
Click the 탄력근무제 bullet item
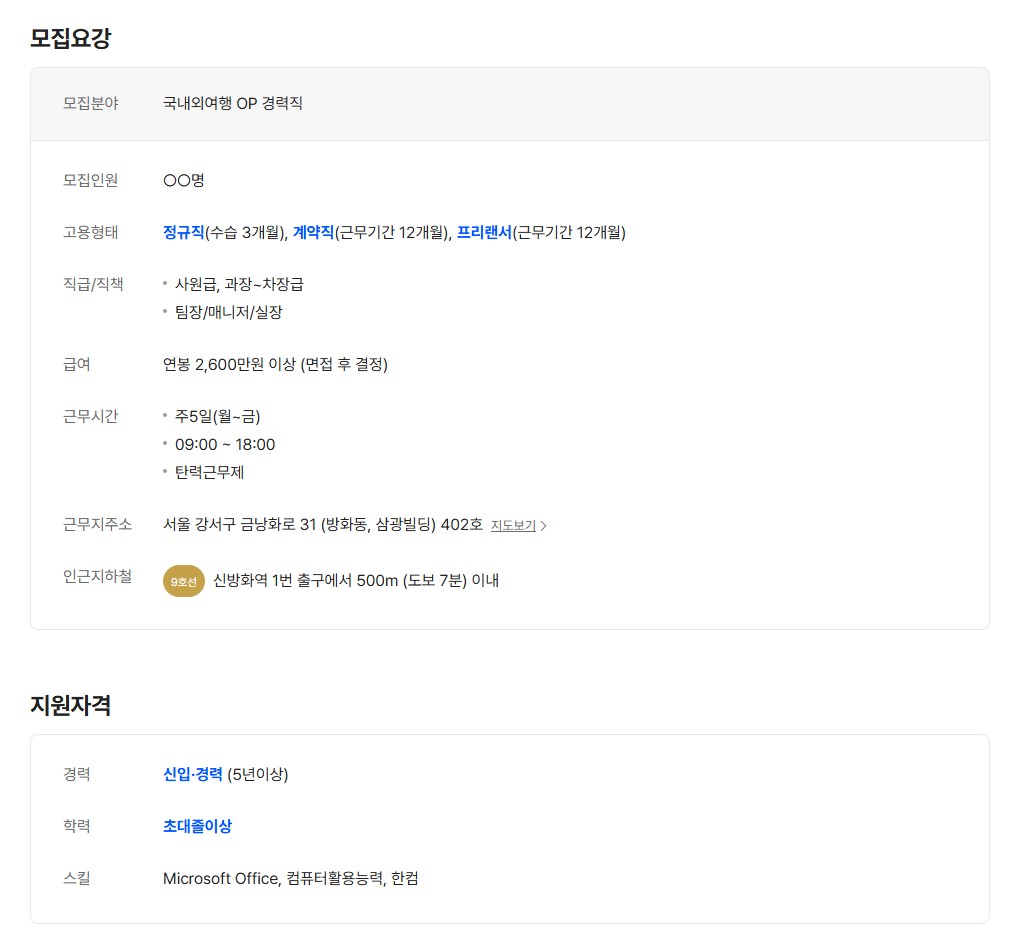point(209,472)
